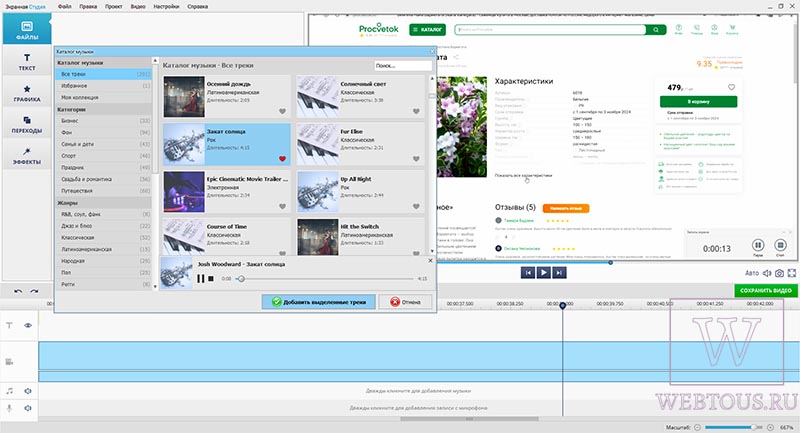Take a snapshot with the camera icon
800x433 pixels.
pos(779,273)
